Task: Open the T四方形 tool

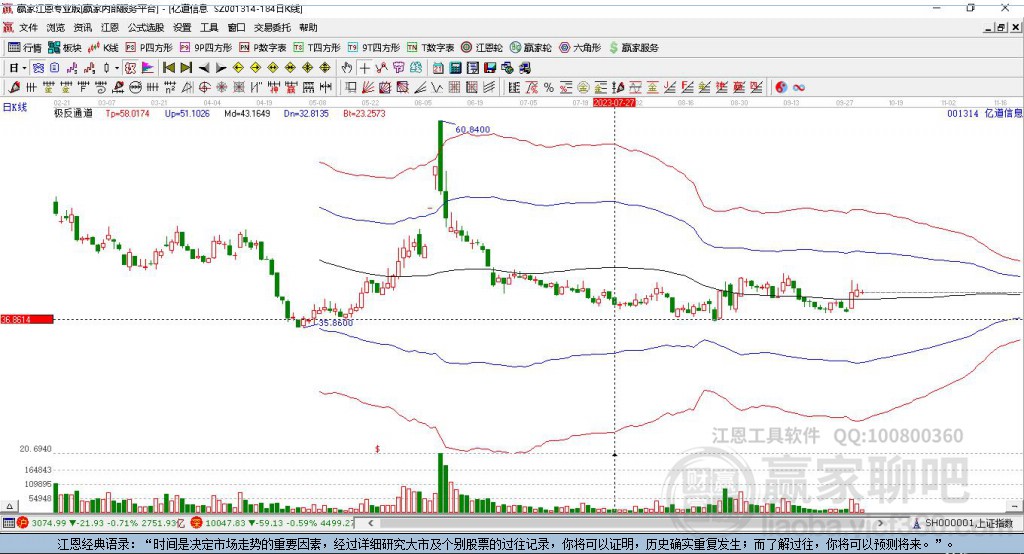Action: click(x=317, y=48)
